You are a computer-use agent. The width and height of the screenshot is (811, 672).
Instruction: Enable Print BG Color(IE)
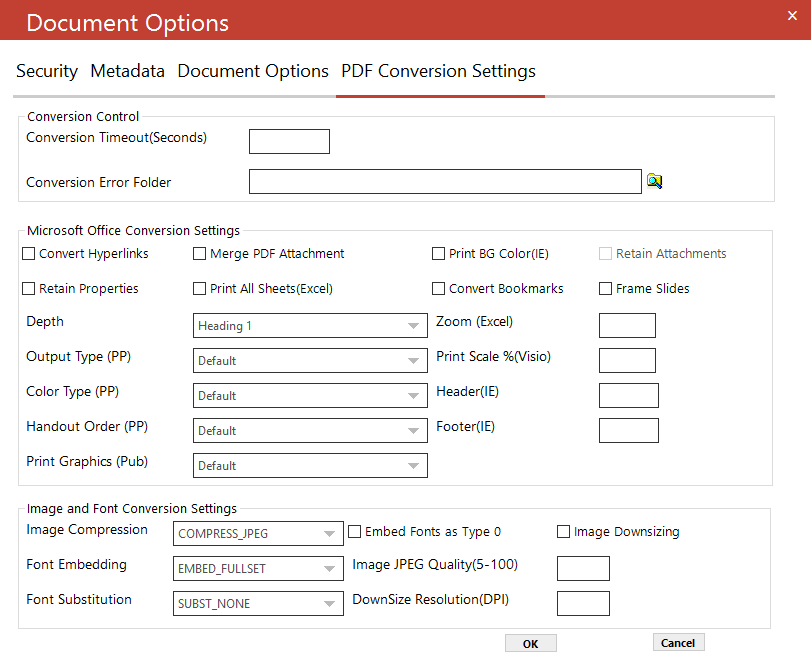[x=438, y=254]
